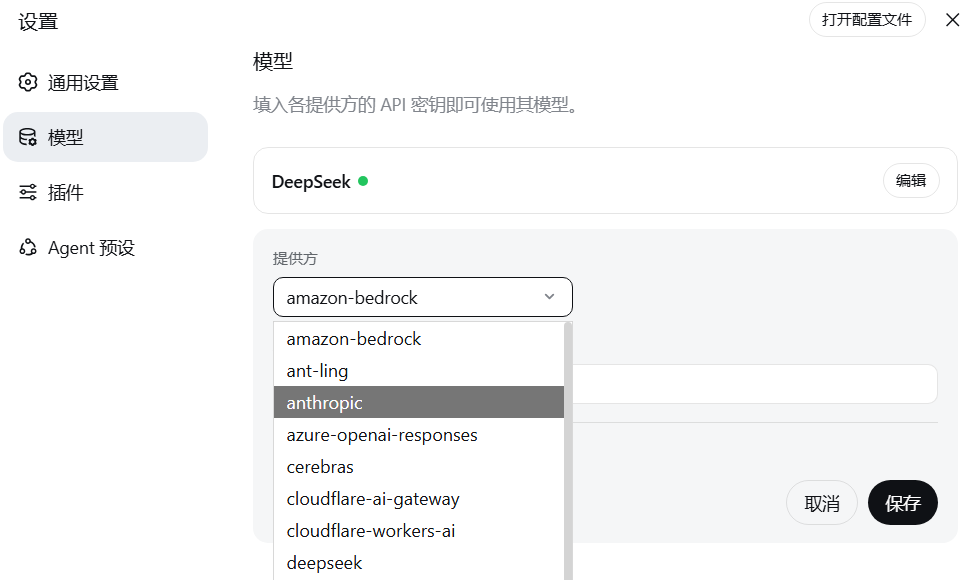Click the input field right of the dropdown list

click(x=755, y=384)
